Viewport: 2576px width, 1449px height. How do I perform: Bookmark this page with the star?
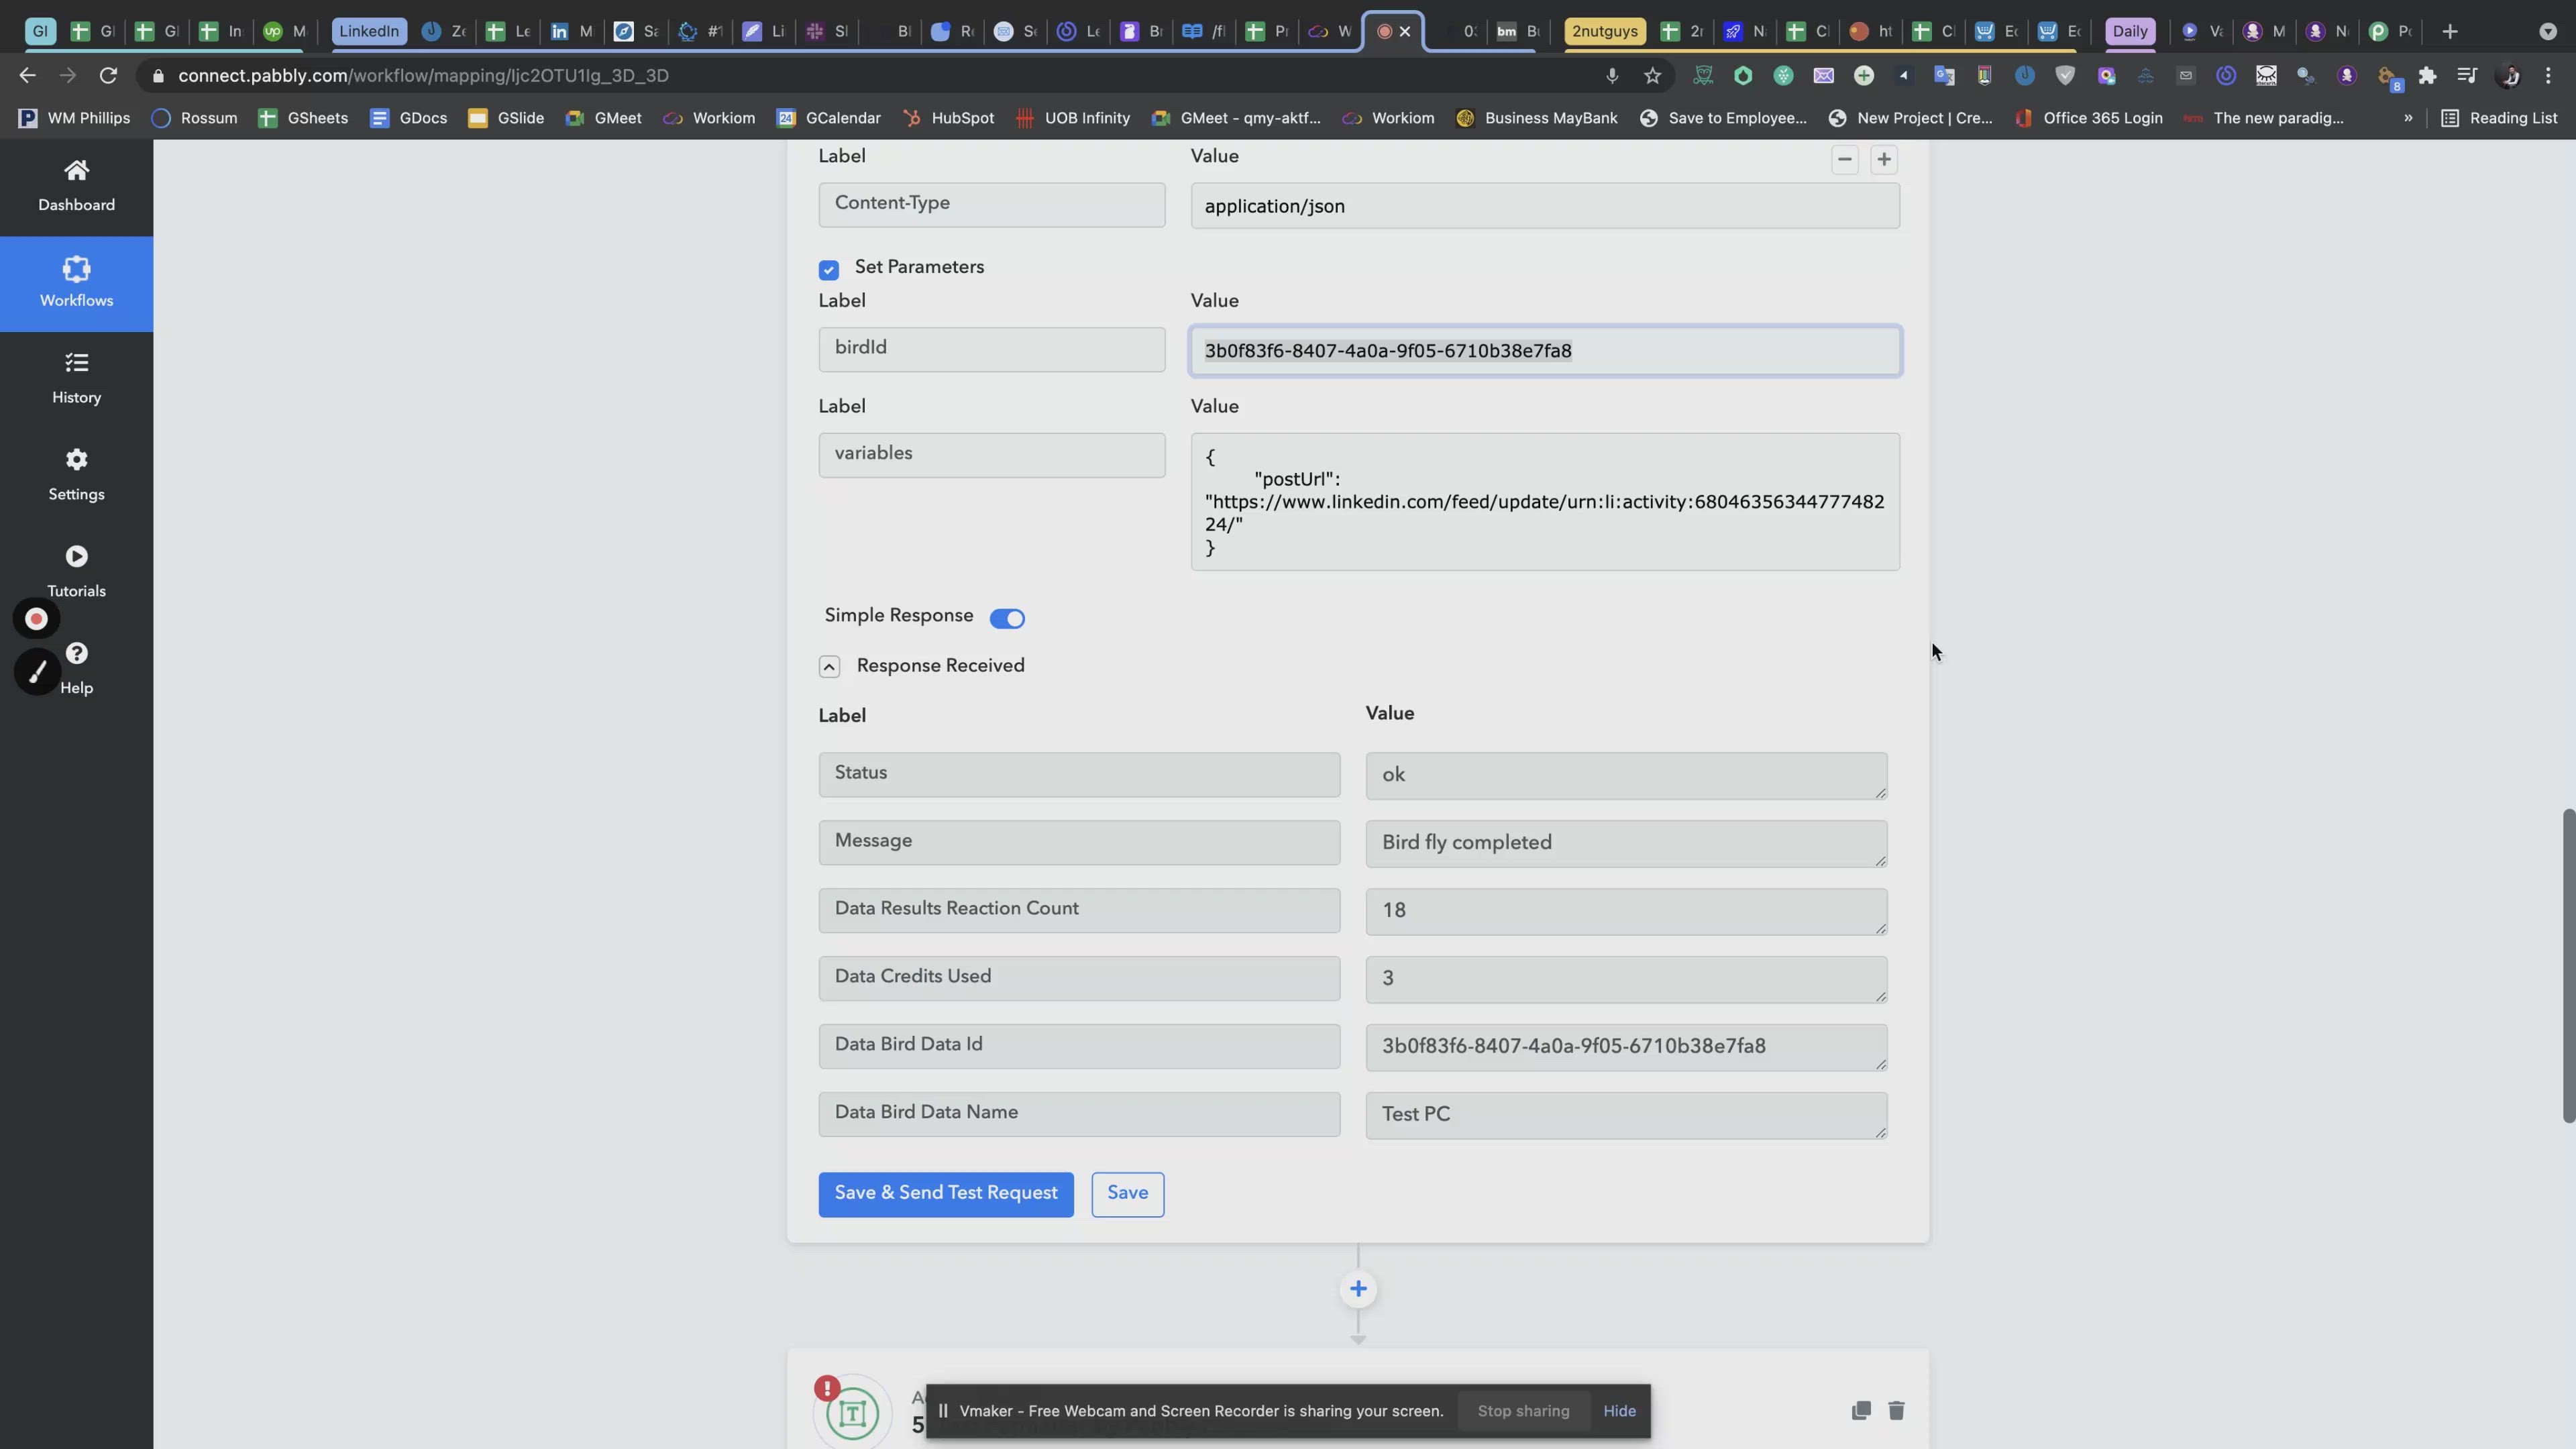tap(1652, 75)
